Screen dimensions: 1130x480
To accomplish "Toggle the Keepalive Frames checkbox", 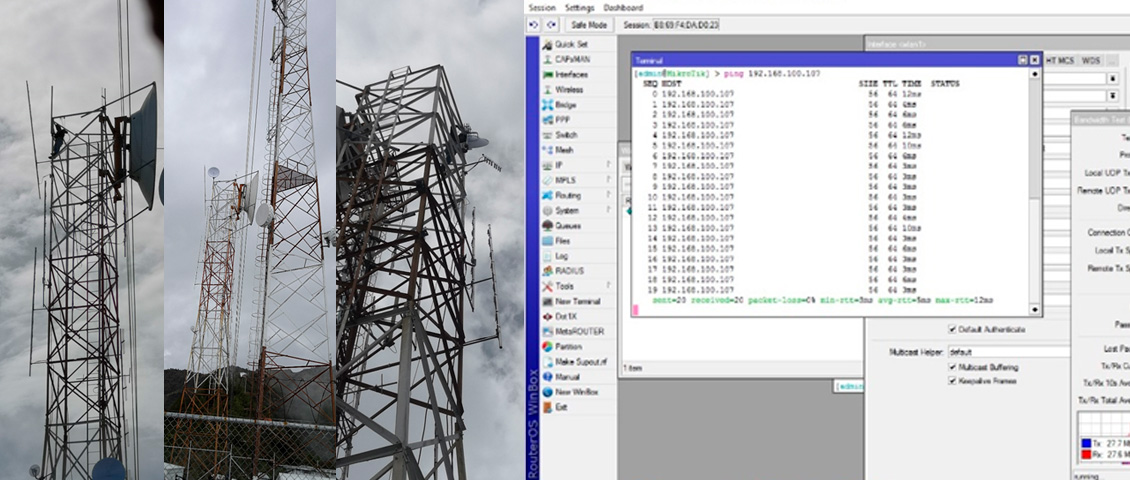I will coord(951,381).
